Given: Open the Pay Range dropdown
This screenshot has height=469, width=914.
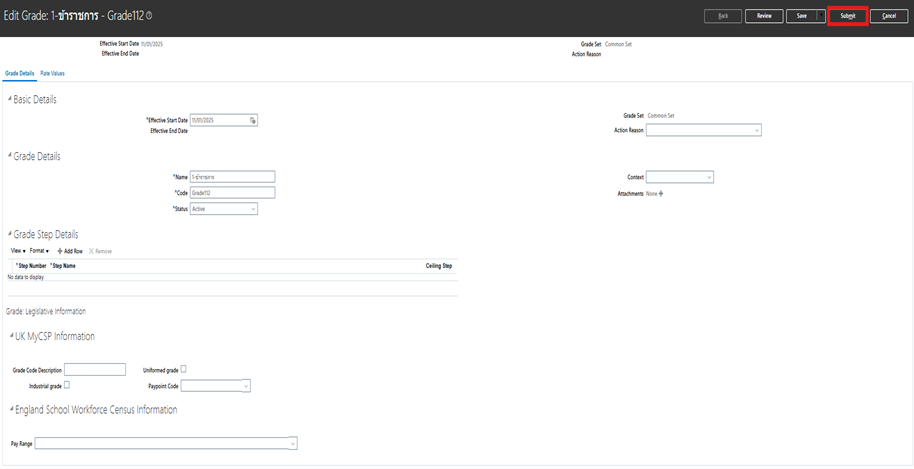Looking at the screenshot, I should point(166,443).
